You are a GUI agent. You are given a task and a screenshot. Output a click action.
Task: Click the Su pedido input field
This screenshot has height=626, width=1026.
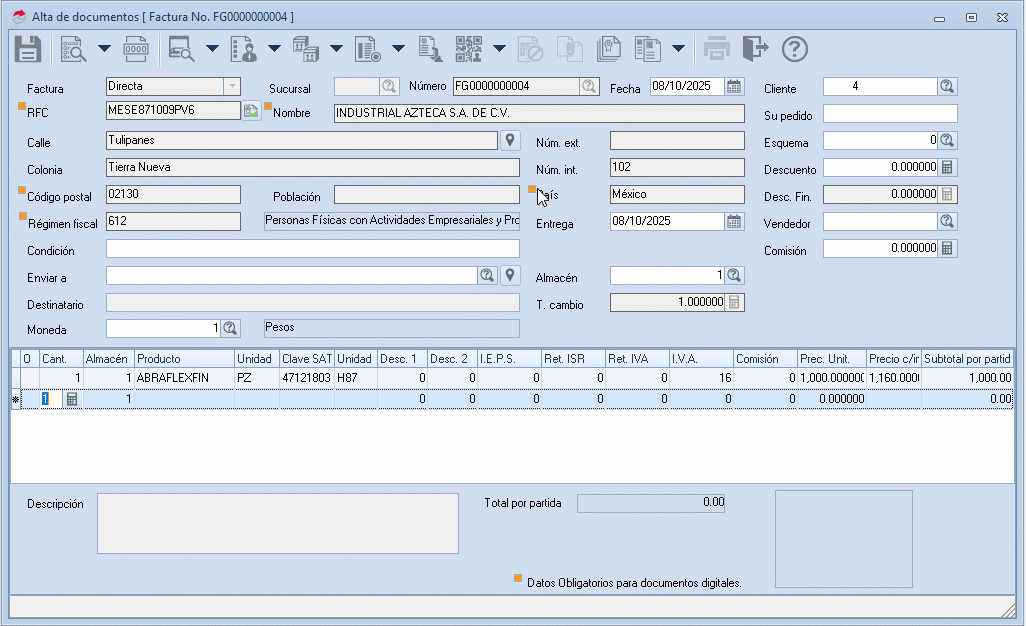click(x=890, y=114)
